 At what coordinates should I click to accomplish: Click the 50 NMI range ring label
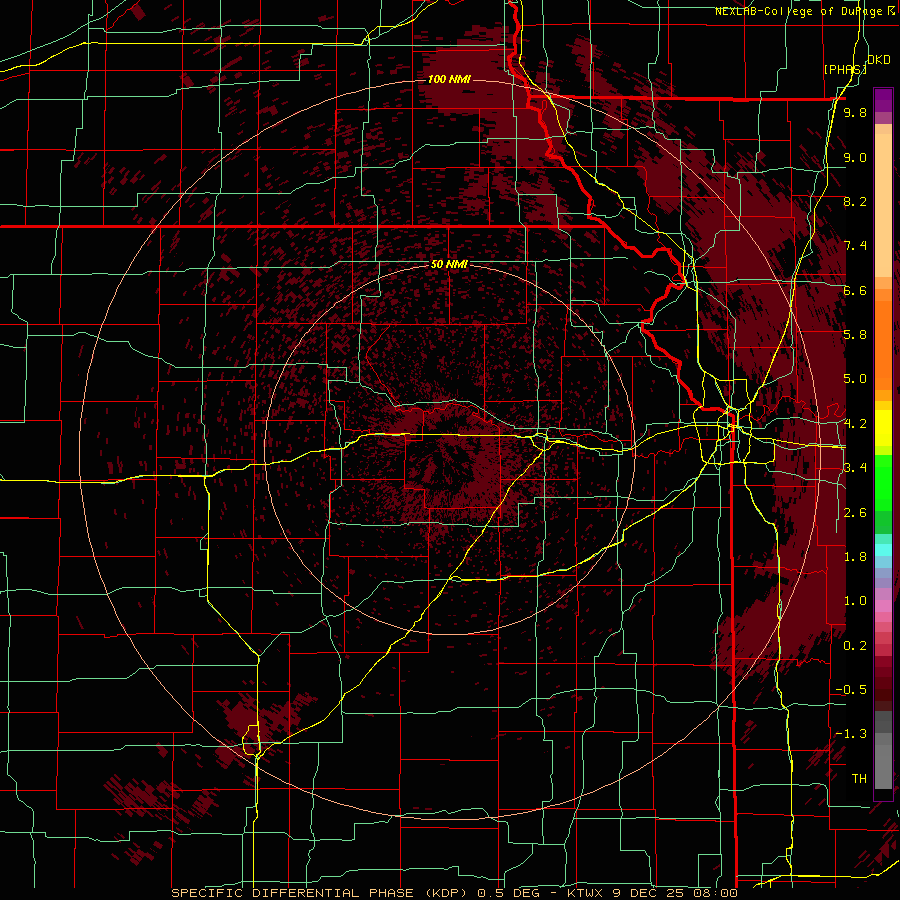point(449,265)
